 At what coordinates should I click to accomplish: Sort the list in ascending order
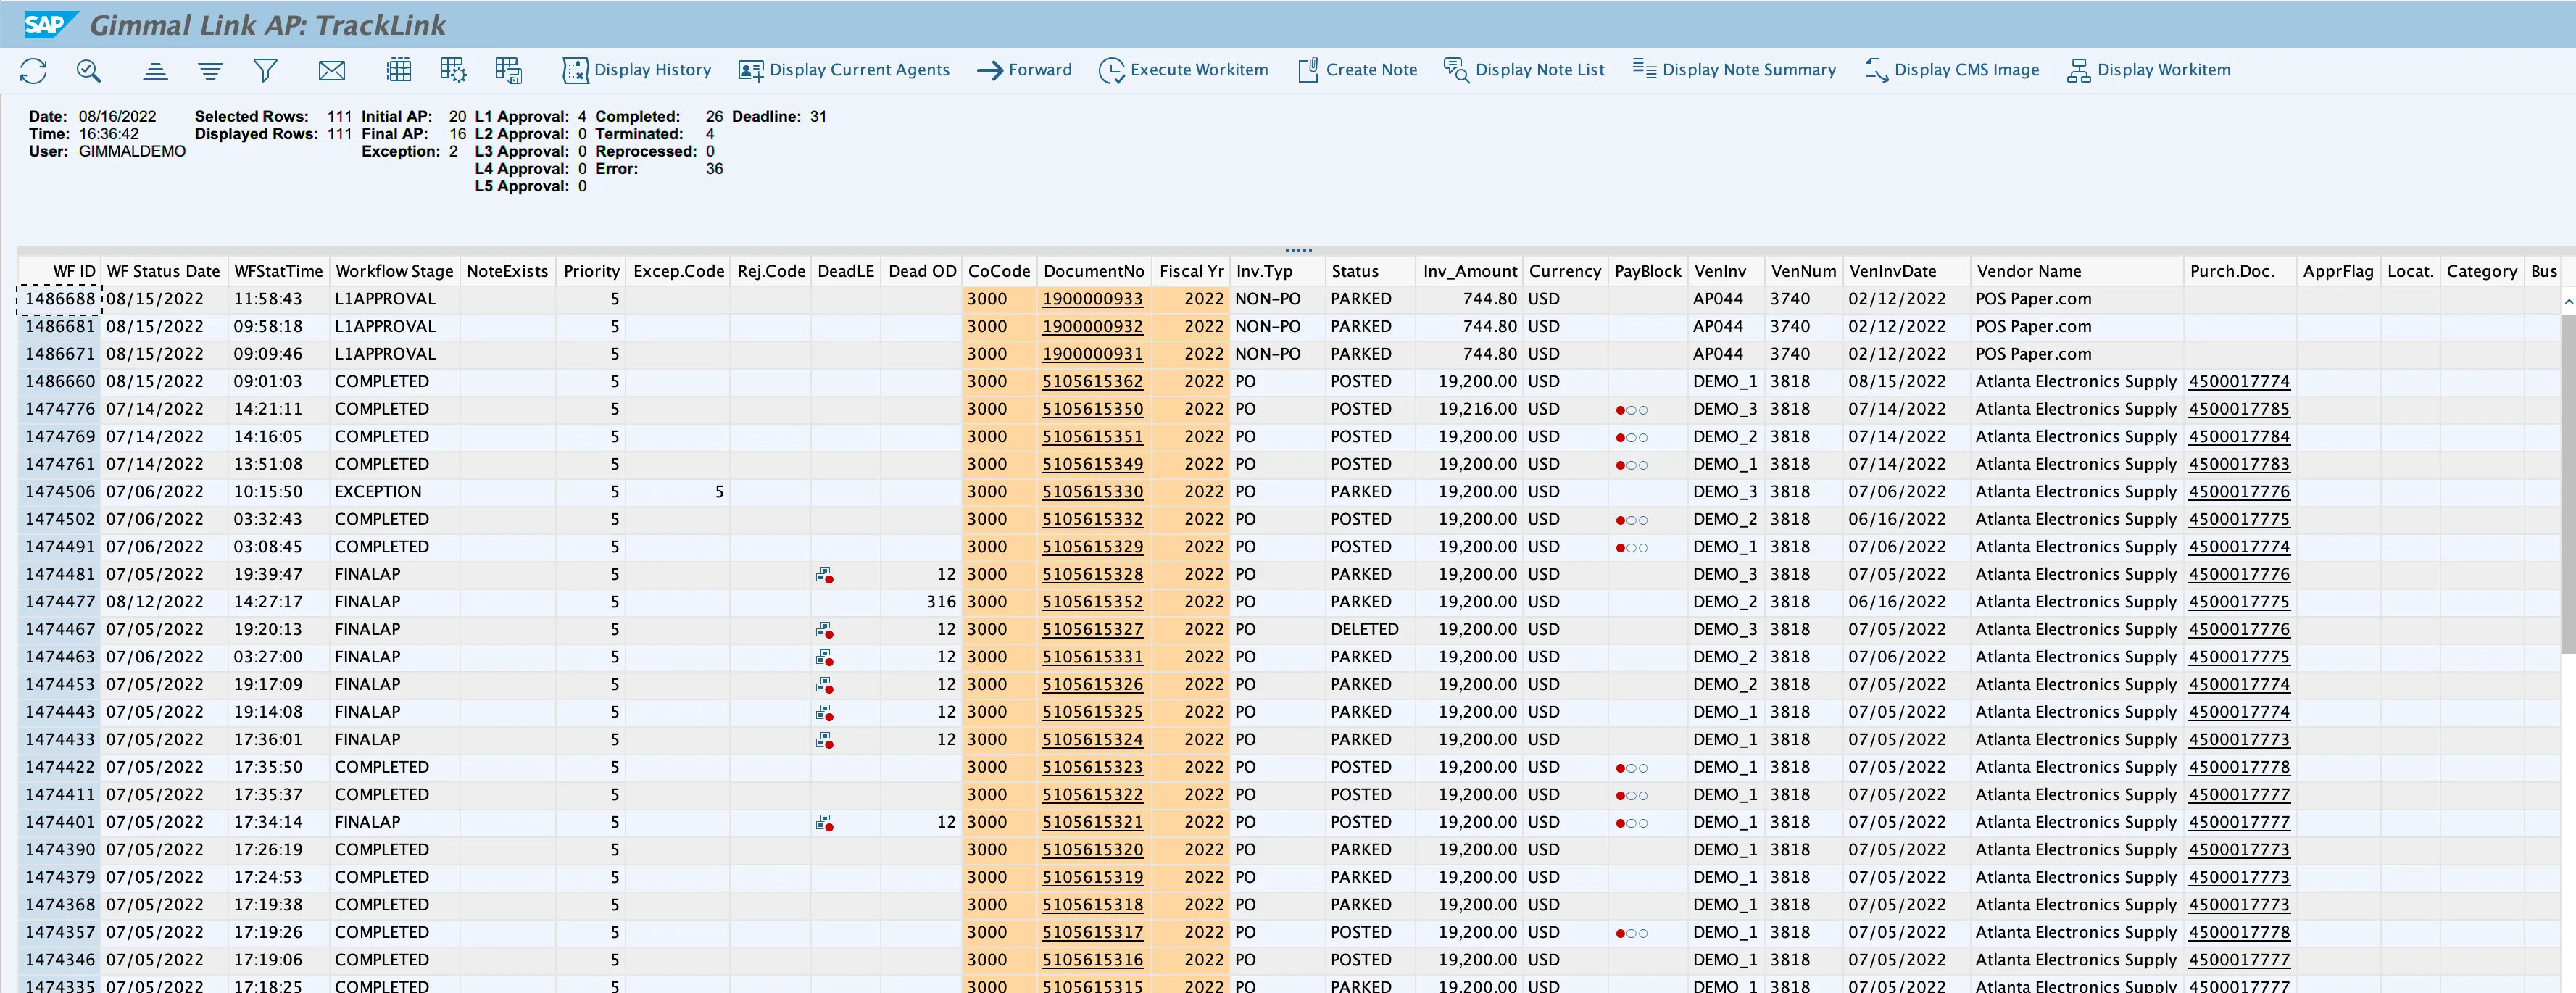155,70
